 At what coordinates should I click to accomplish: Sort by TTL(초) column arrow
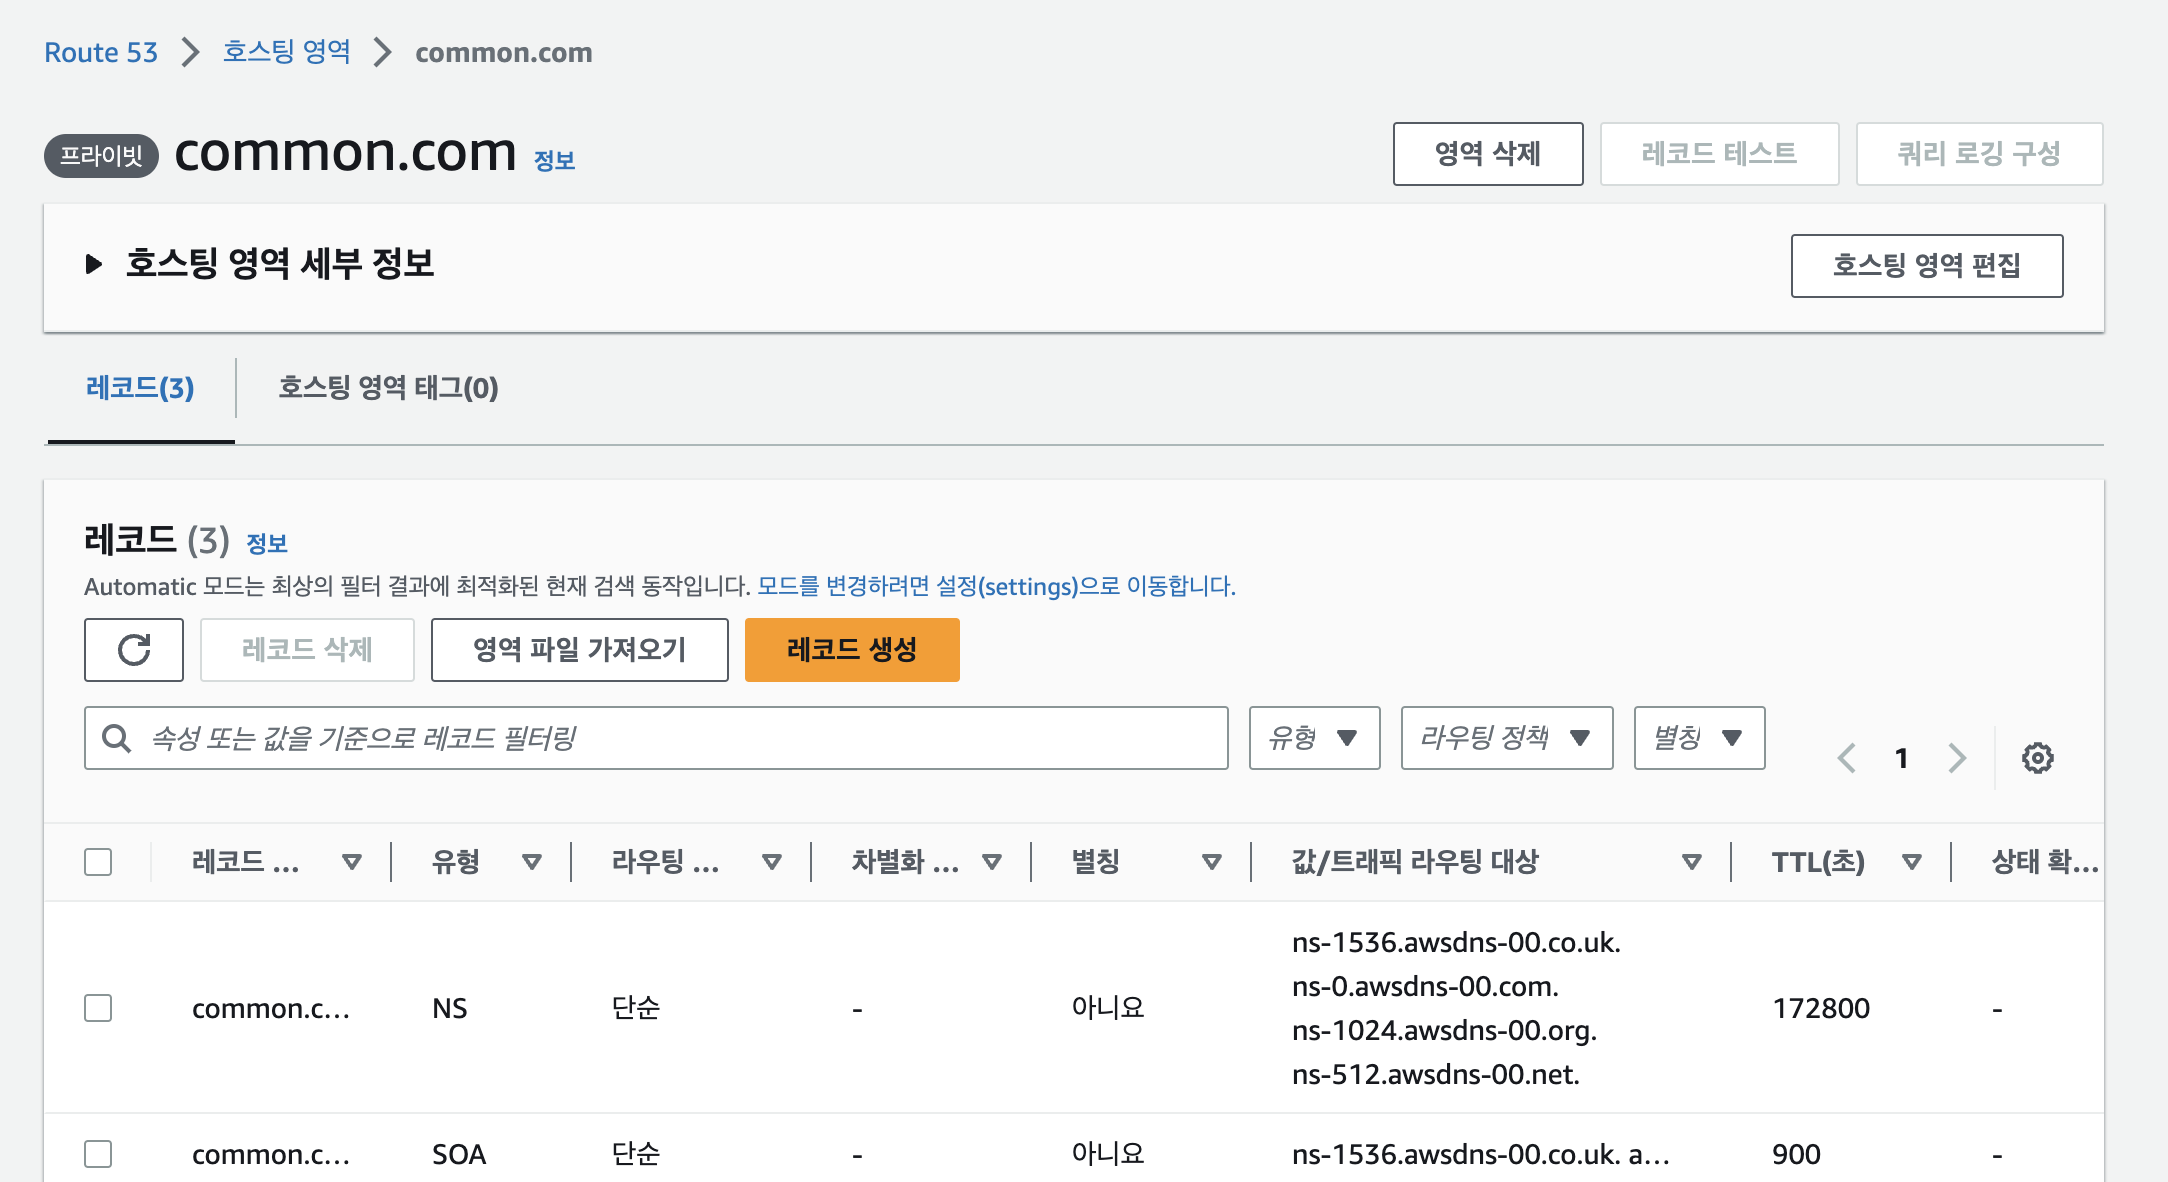[1911, 862]
